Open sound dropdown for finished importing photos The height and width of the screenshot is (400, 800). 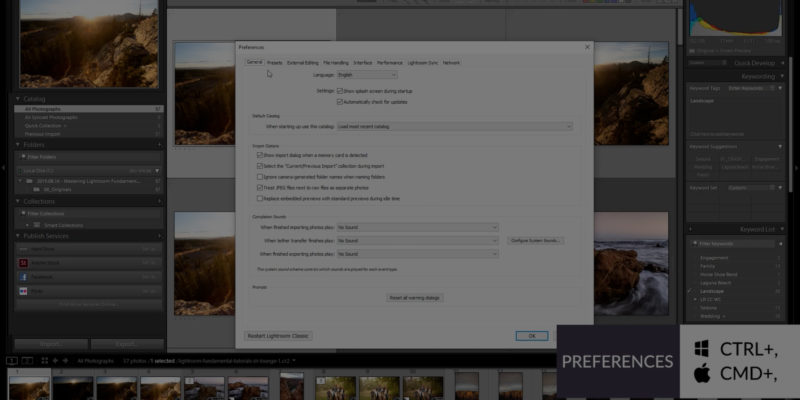tap(417, 228)
